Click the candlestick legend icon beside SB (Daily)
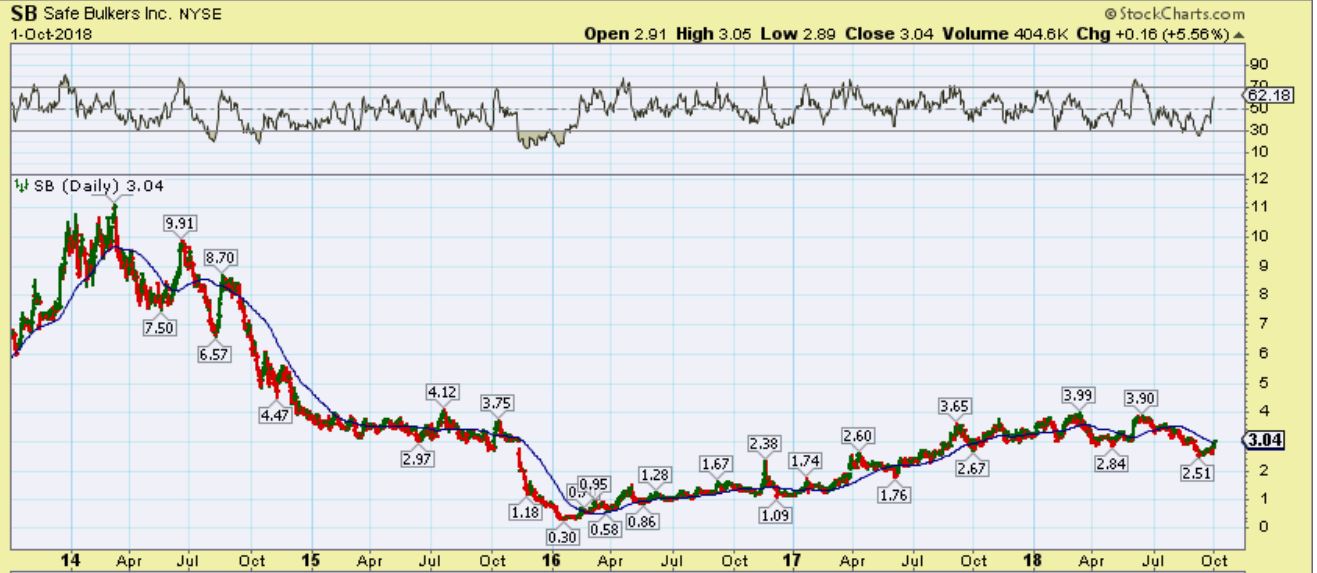The width and height of the screenshot is (1317, 573). pyautogui.click(x=20, y=185)
